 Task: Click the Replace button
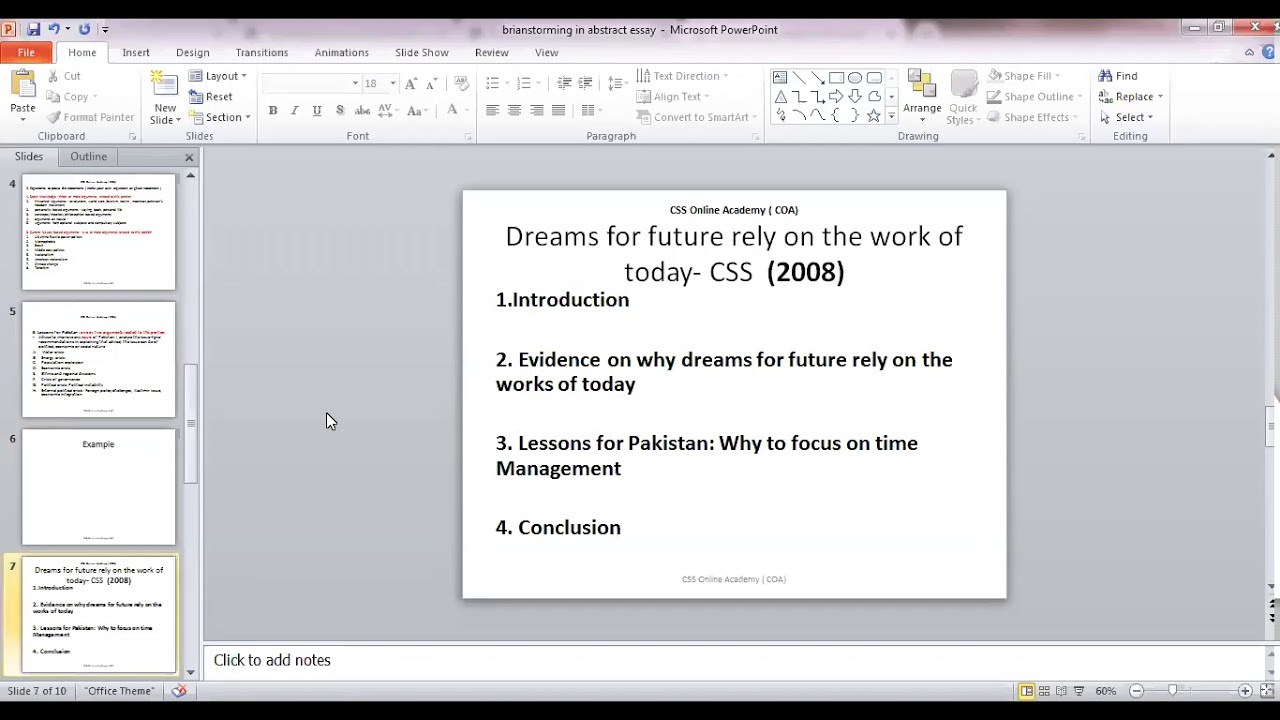(1131, 97)
